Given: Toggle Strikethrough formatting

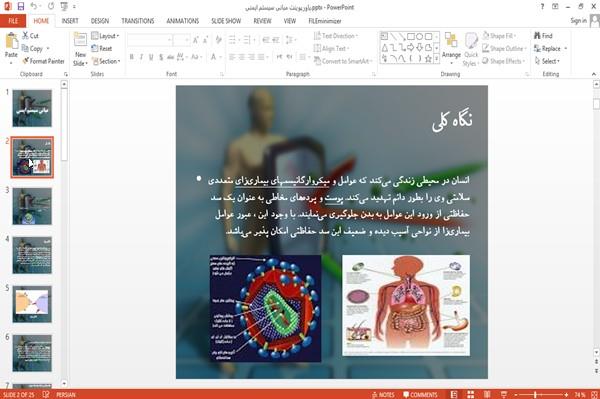Looking at the screenshot, I should pyautogui.click(x=170, y=57).
